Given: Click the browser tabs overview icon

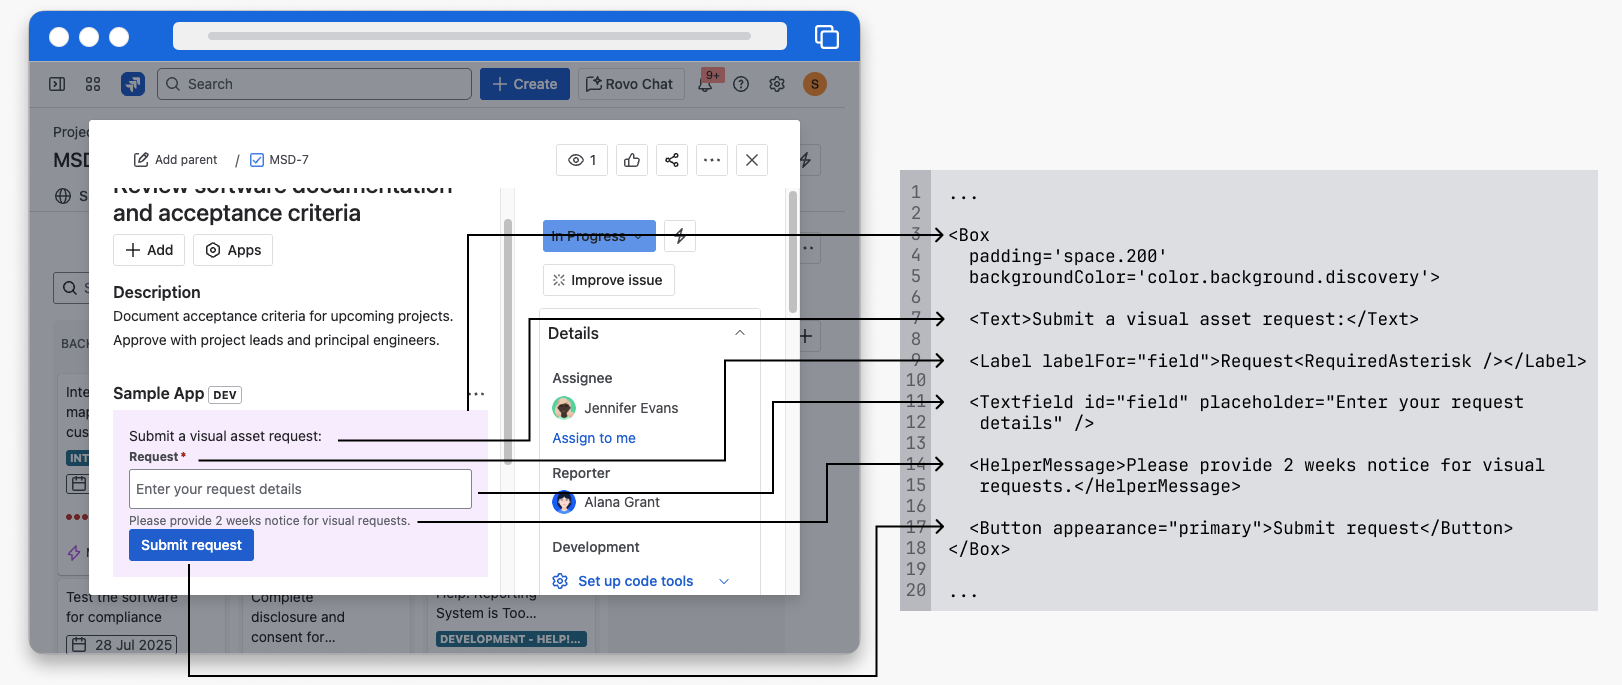Looking at the screenshot, I should (x=827, y=37).
